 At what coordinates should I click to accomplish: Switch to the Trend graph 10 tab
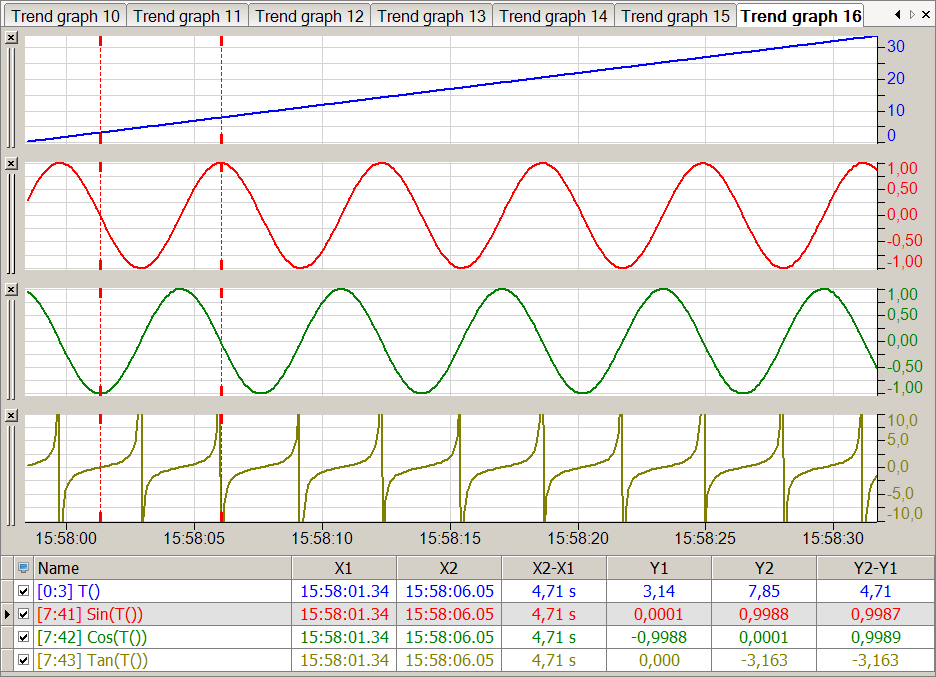pos(66,16)
